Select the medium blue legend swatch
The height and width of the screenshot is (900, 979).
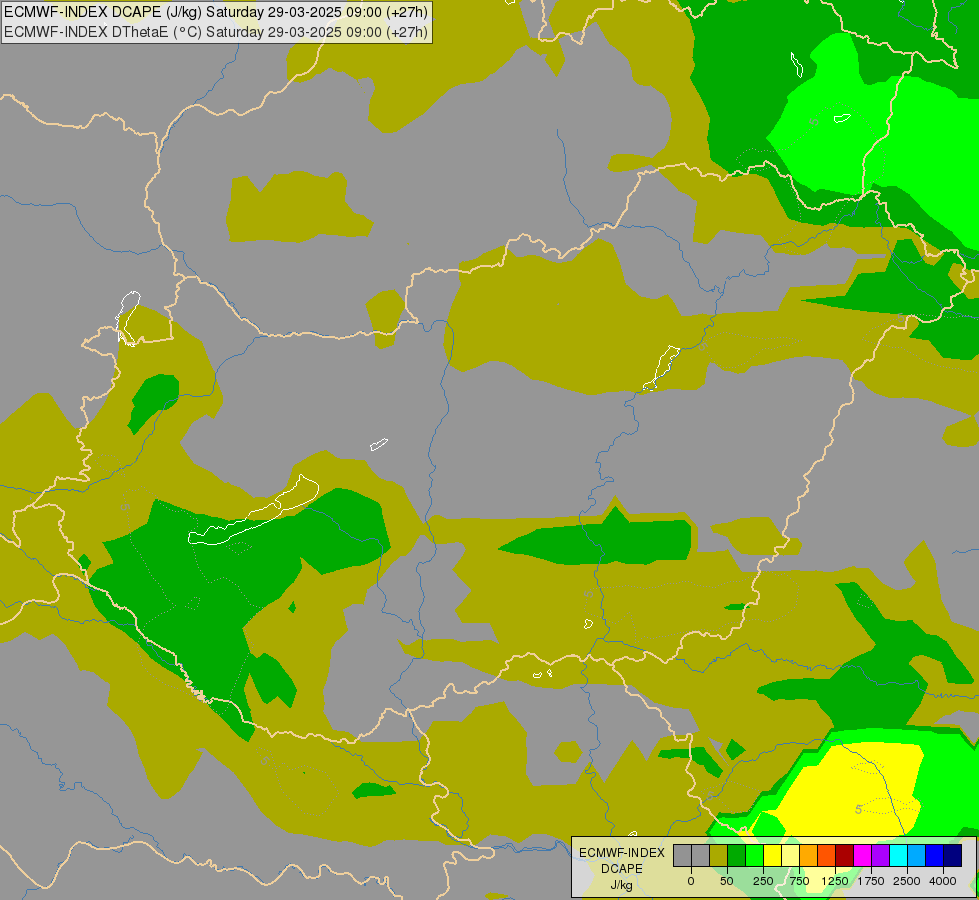(x=935, y=855)
